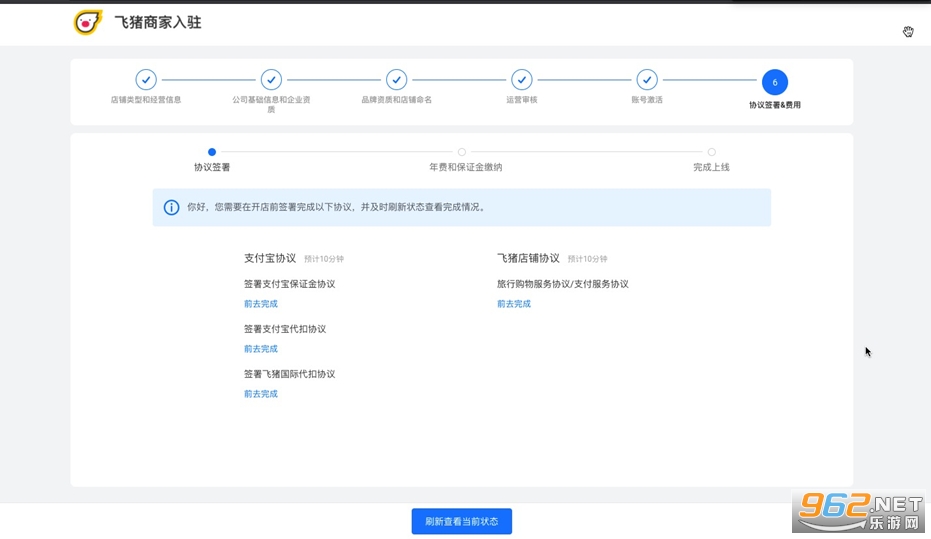Click the hand icon at top right

908,32
